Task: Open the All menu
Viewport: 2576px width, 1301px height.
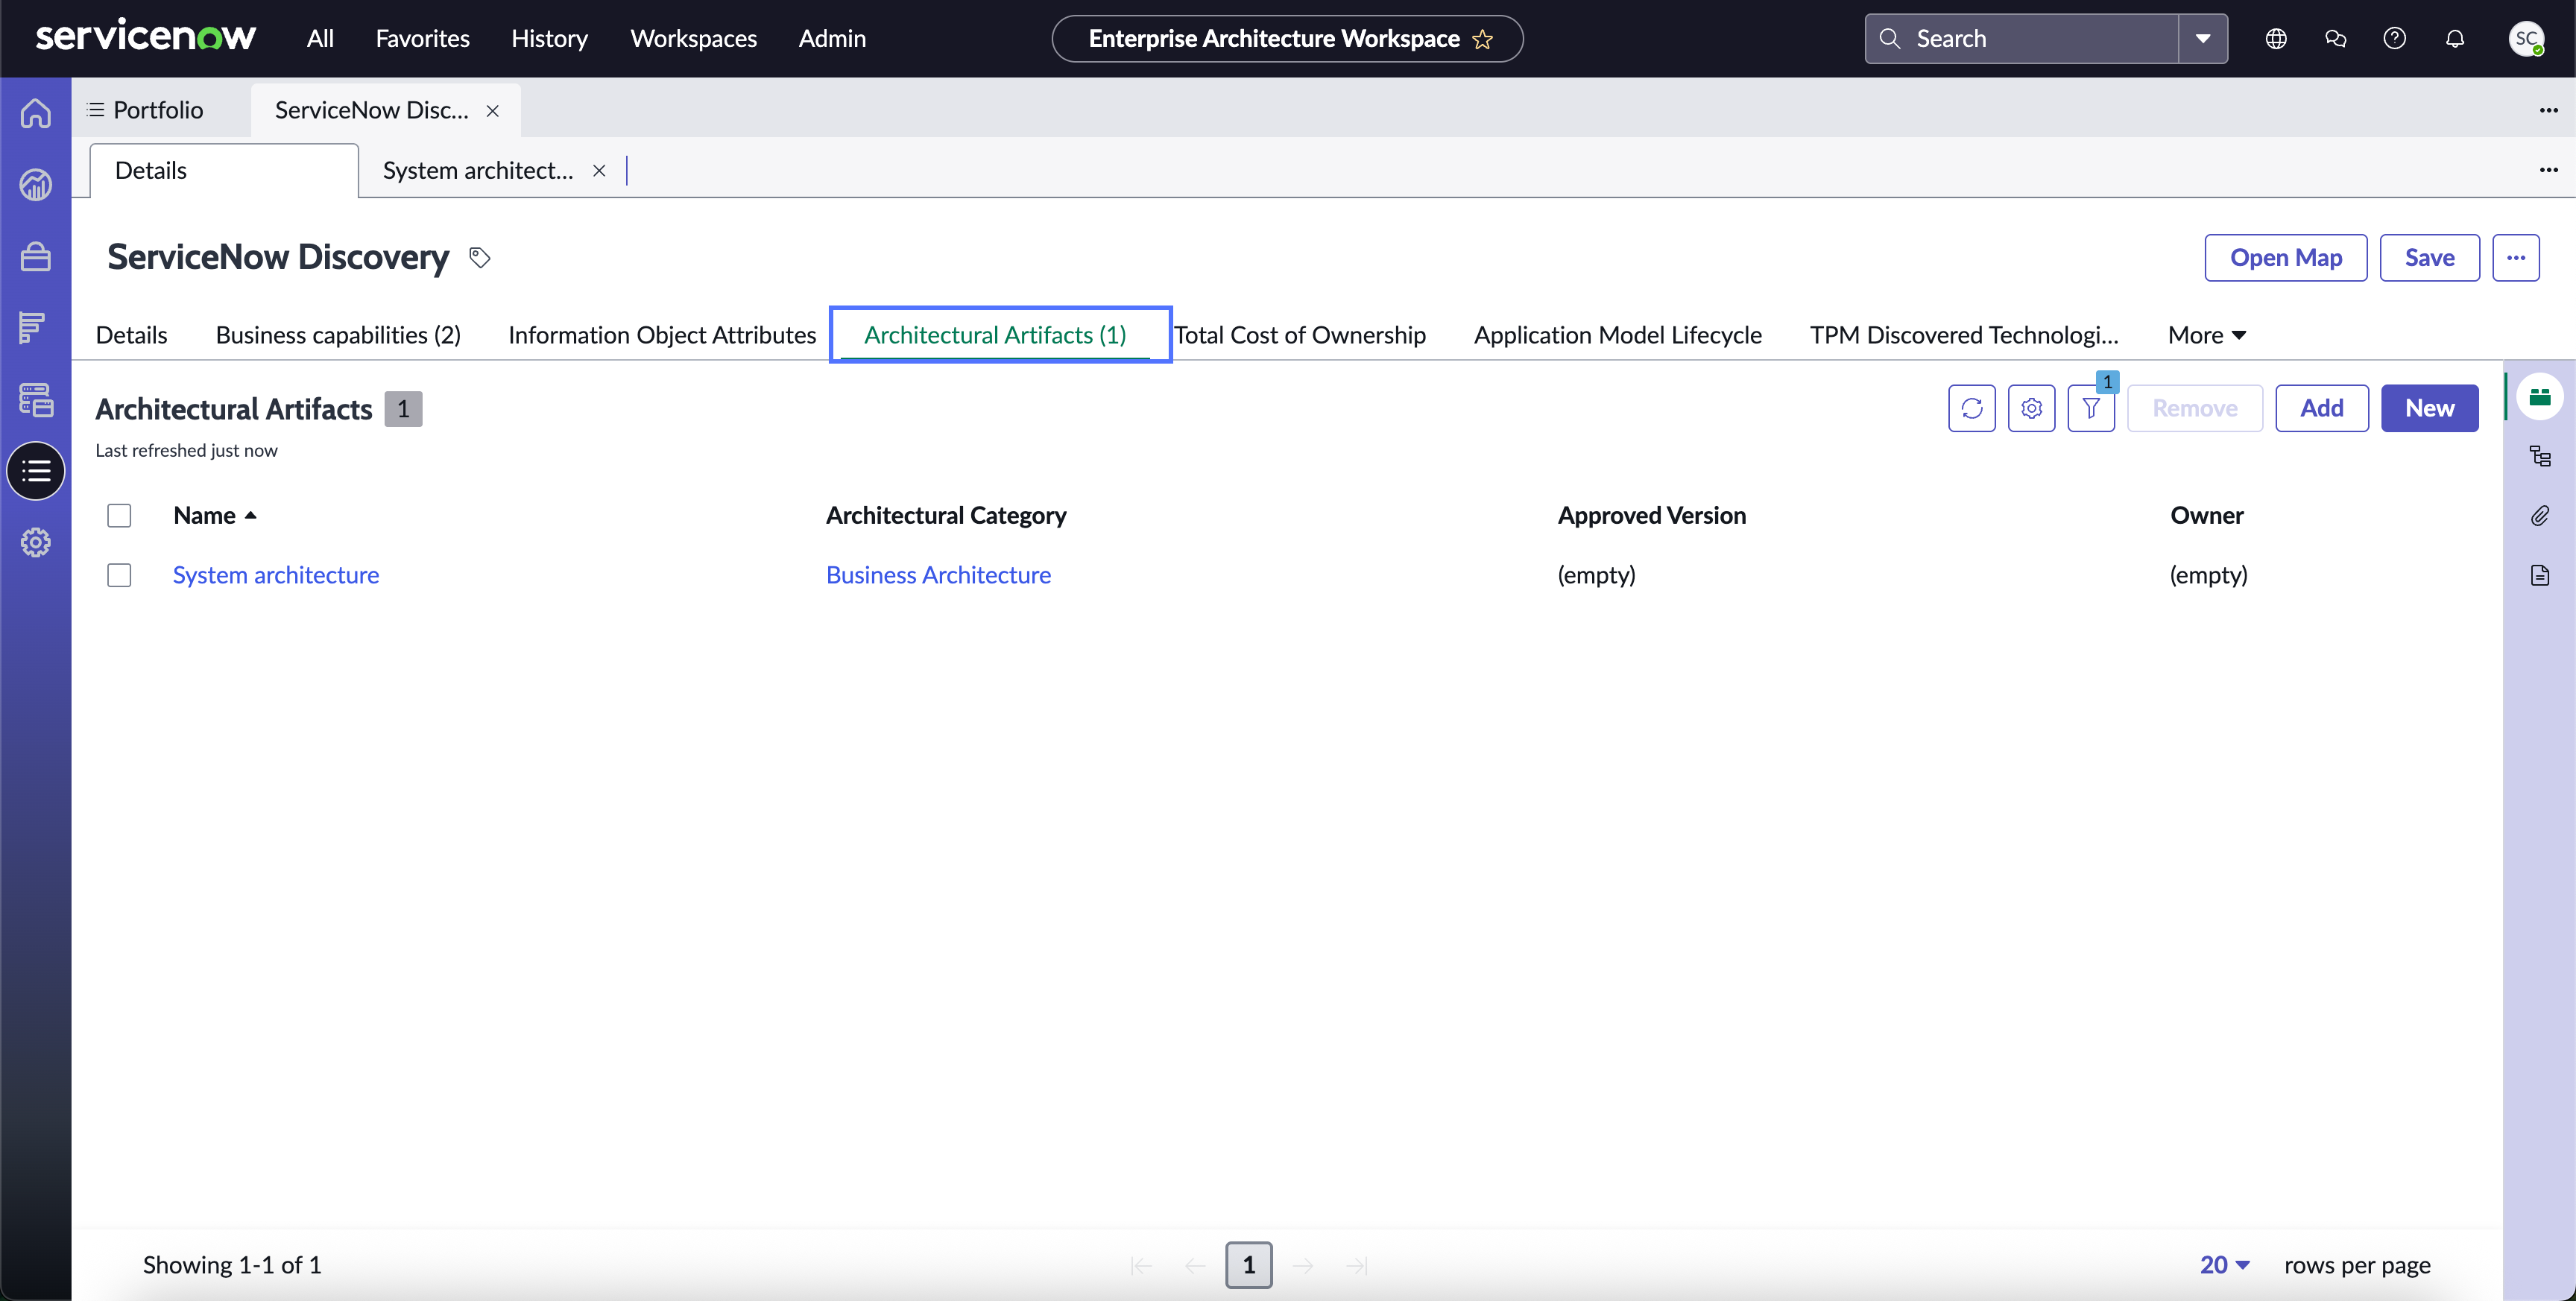Action: tap(320, 39)
